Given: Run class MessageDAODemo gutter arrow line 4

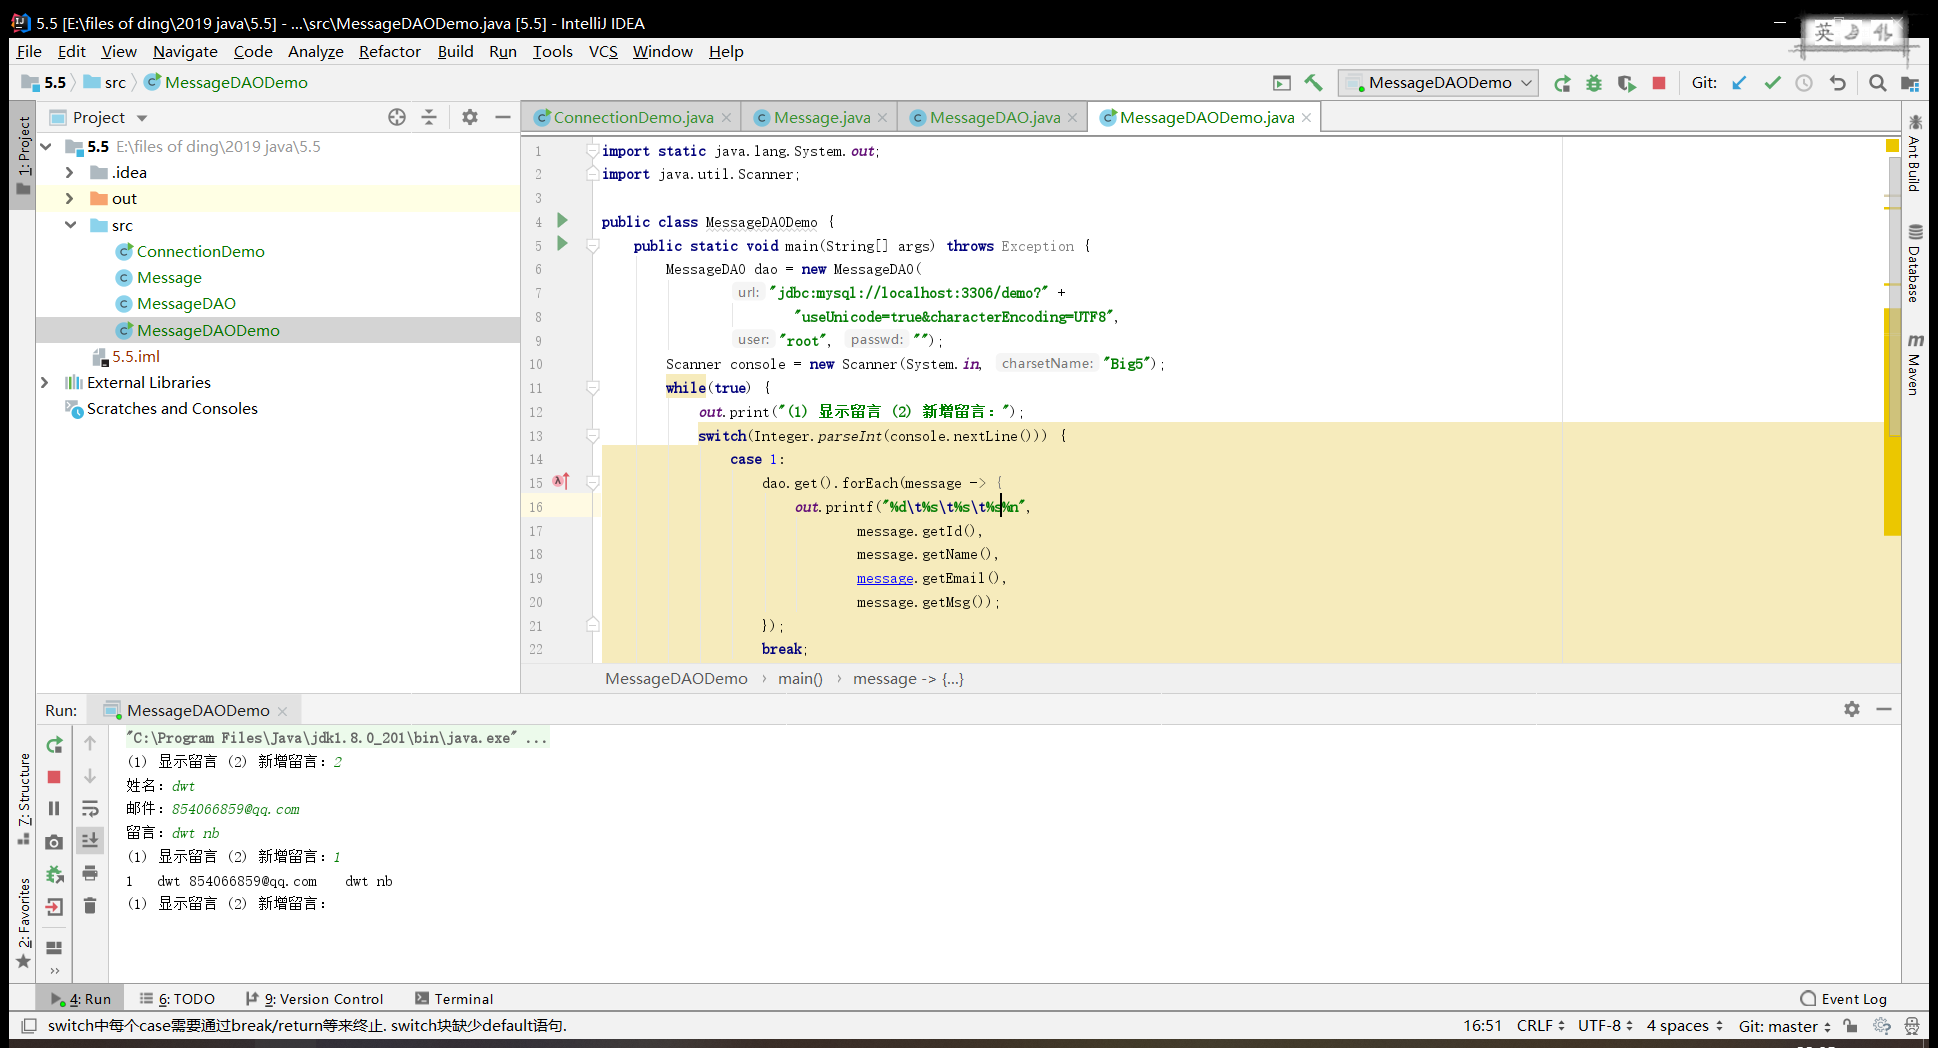Looking at the screenshot, I should (x=562, y=220).
